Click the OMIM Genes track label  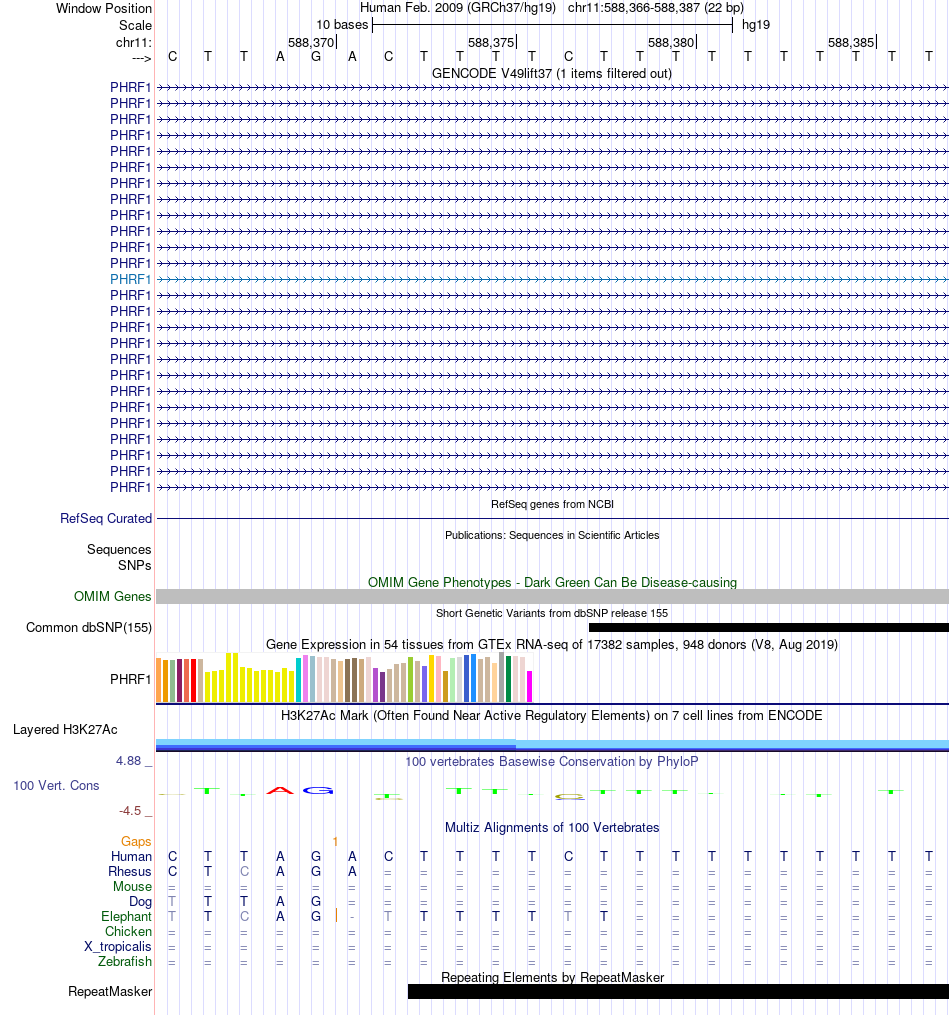tap(113, 596)
